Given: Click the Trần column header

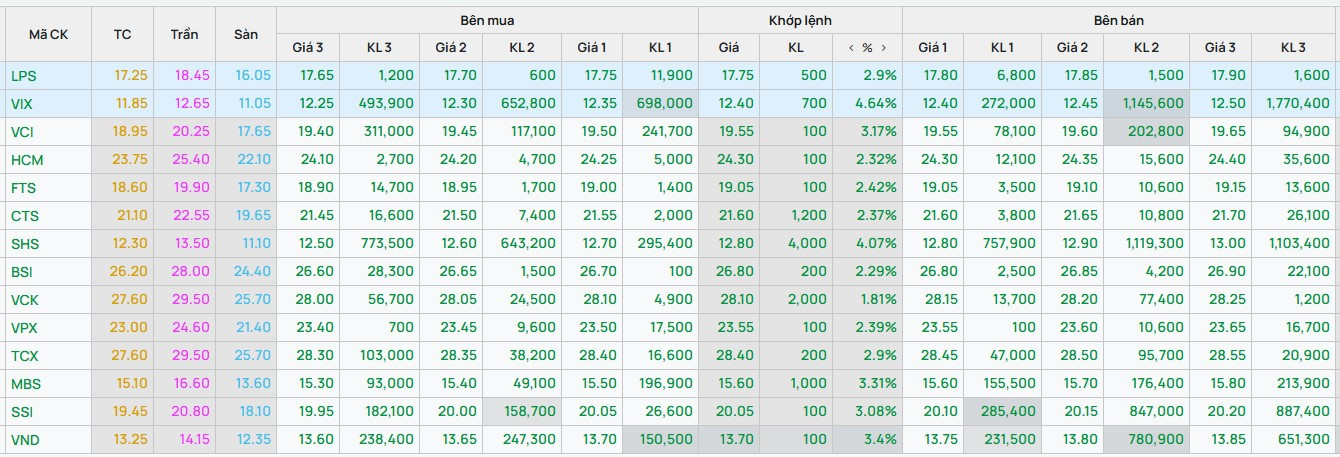Looking at the screenshot, I should click(184, 34).
